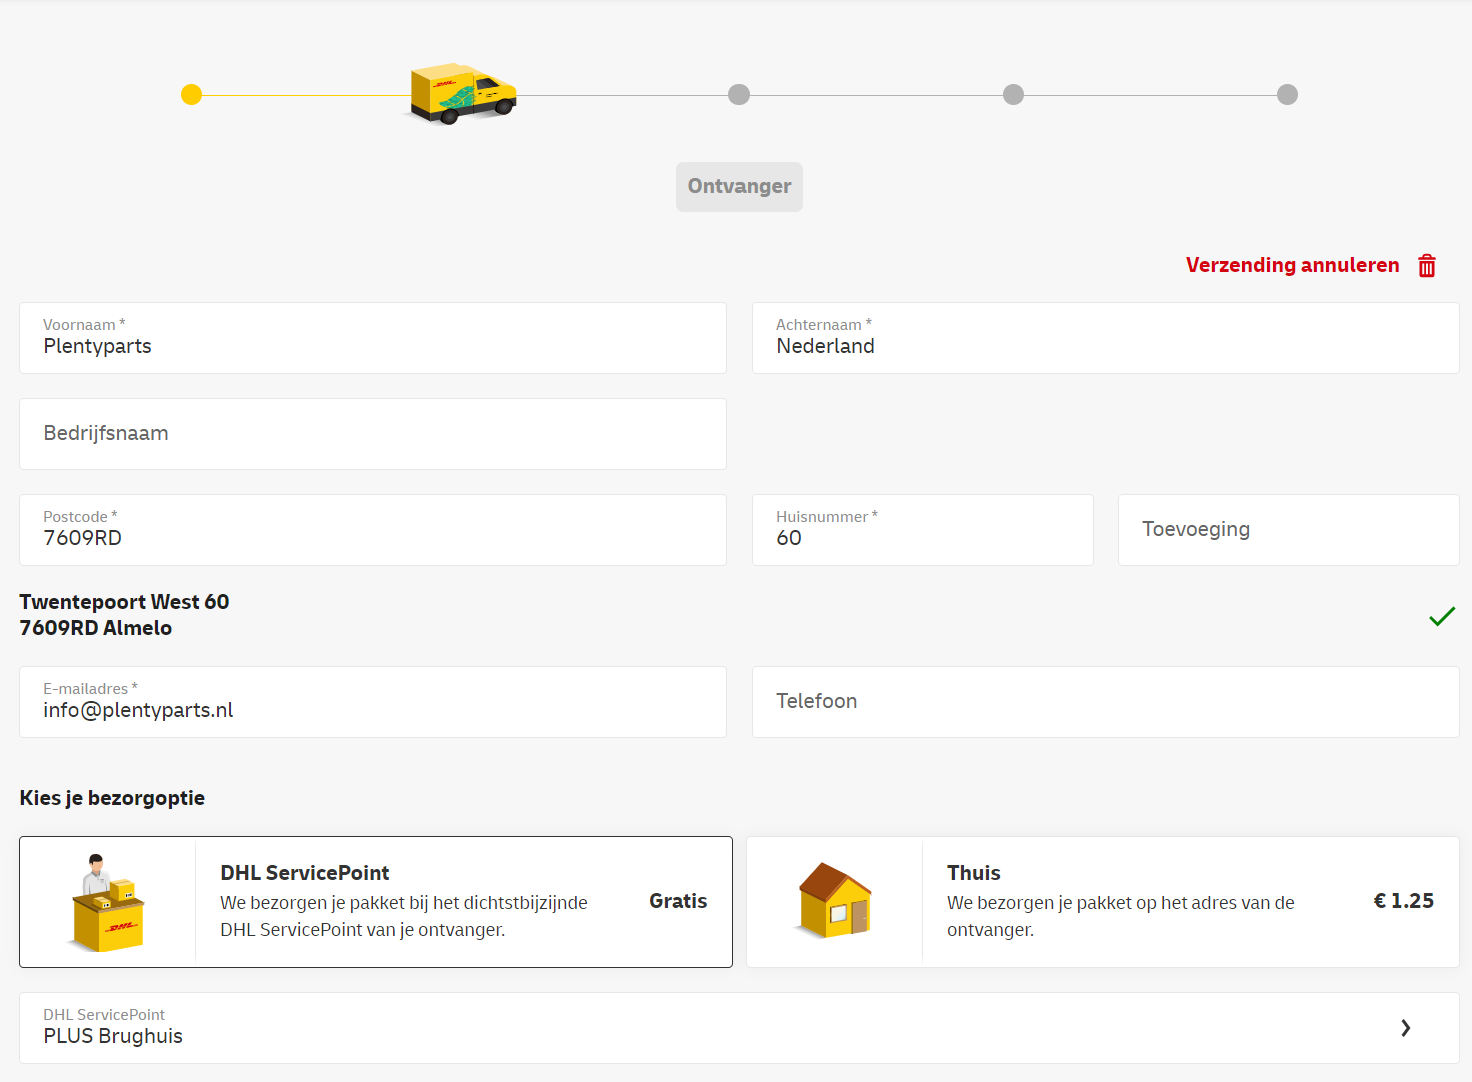Click the Ontvanger step label
The image size is (1472, 1082).
(x=739, y=186)
